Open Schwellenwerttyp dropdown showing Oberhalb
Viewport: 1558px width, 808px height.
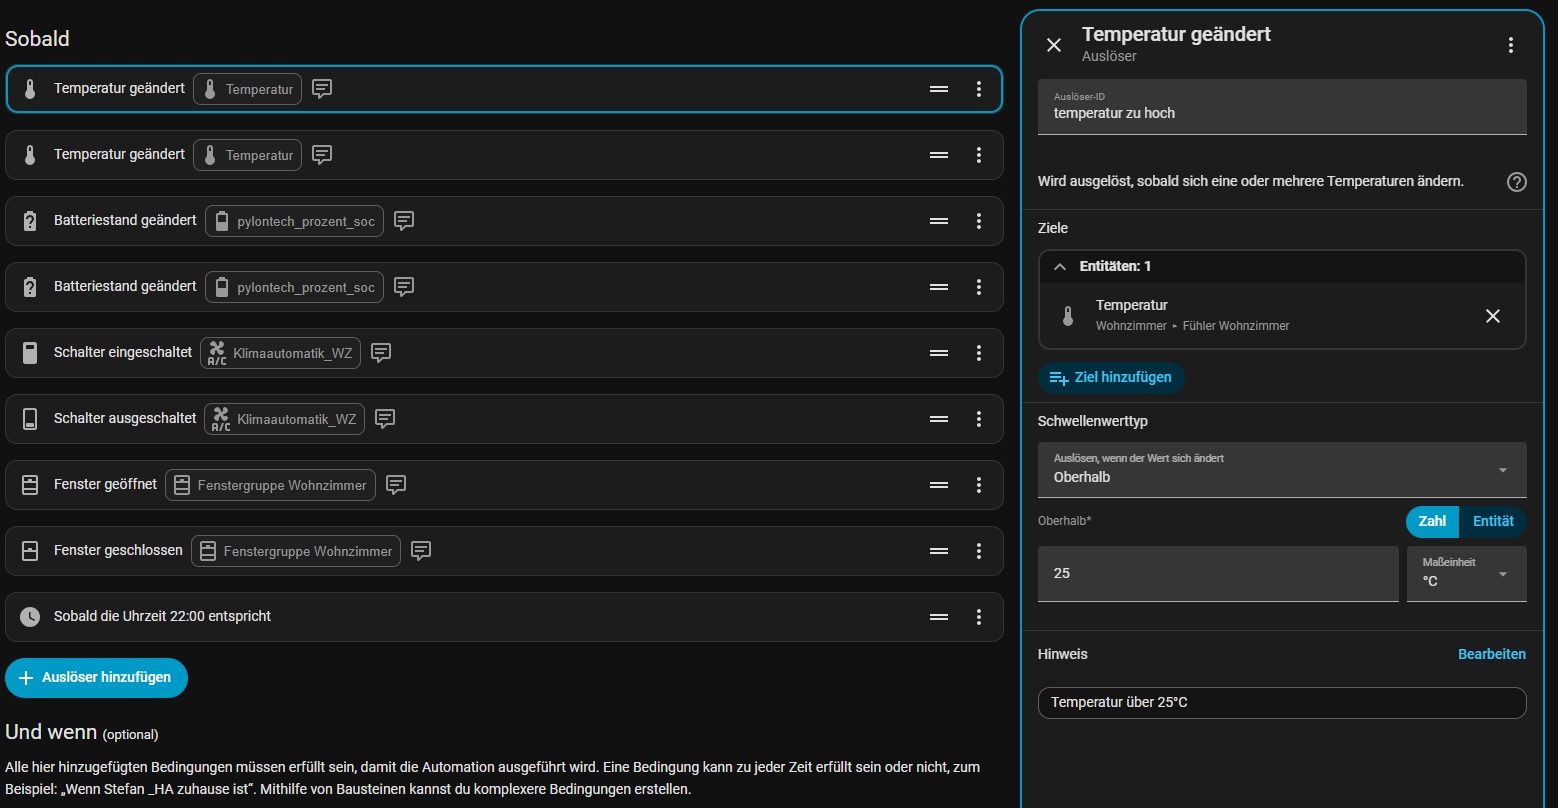pyautogui.click(x=1282, y=469)
